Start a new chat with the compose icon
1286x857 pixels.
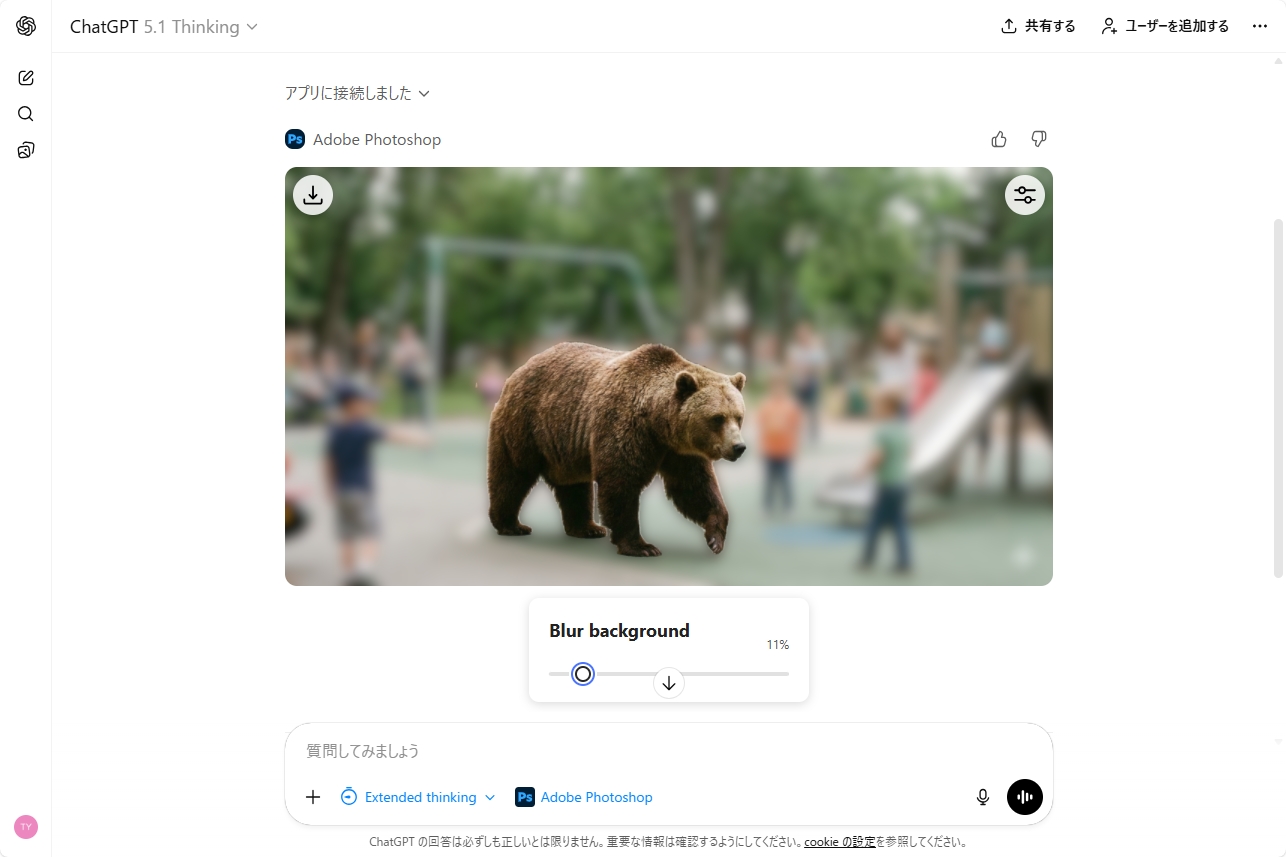(26, 78)
